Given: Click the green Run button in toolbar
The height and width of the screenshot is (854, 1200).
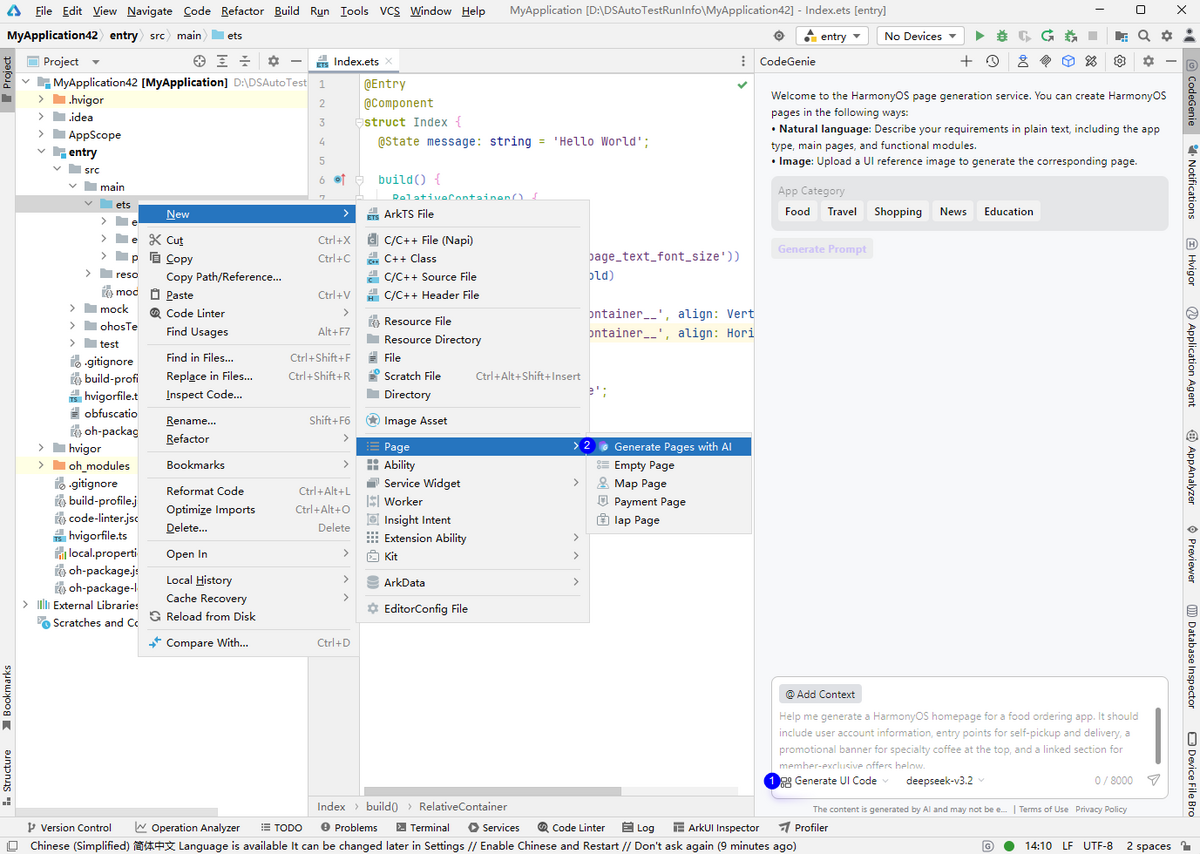Looking at the screenshot, I should tap(980, 36).
